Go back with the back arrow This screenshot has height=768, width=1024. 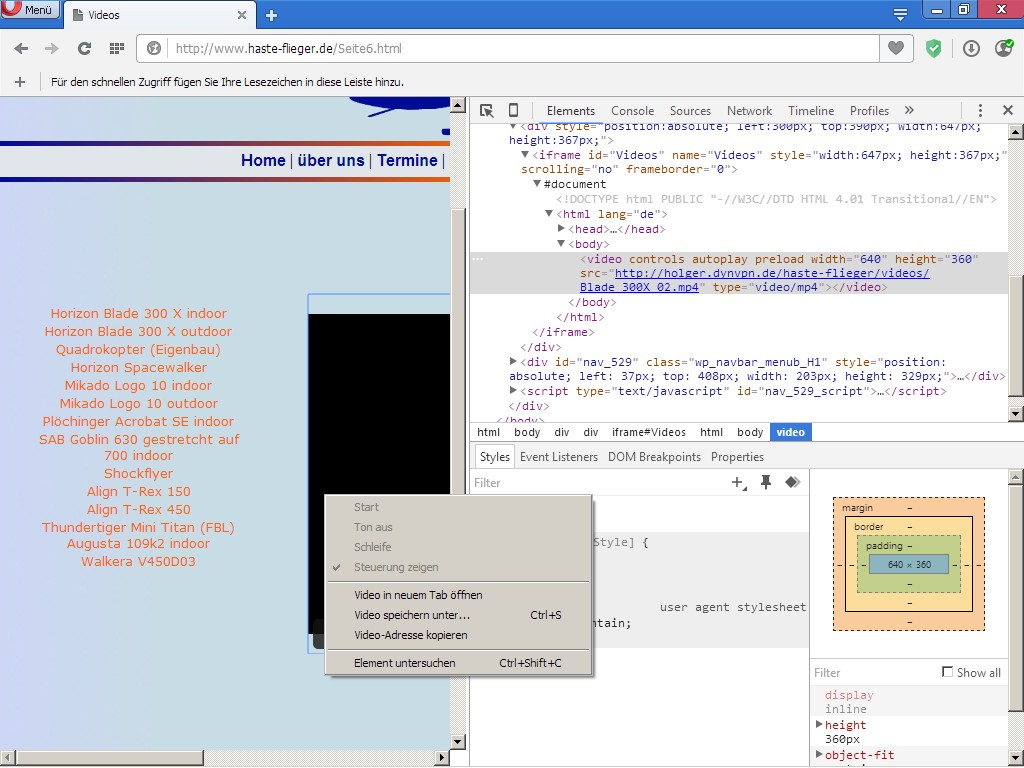coord(21,48)
